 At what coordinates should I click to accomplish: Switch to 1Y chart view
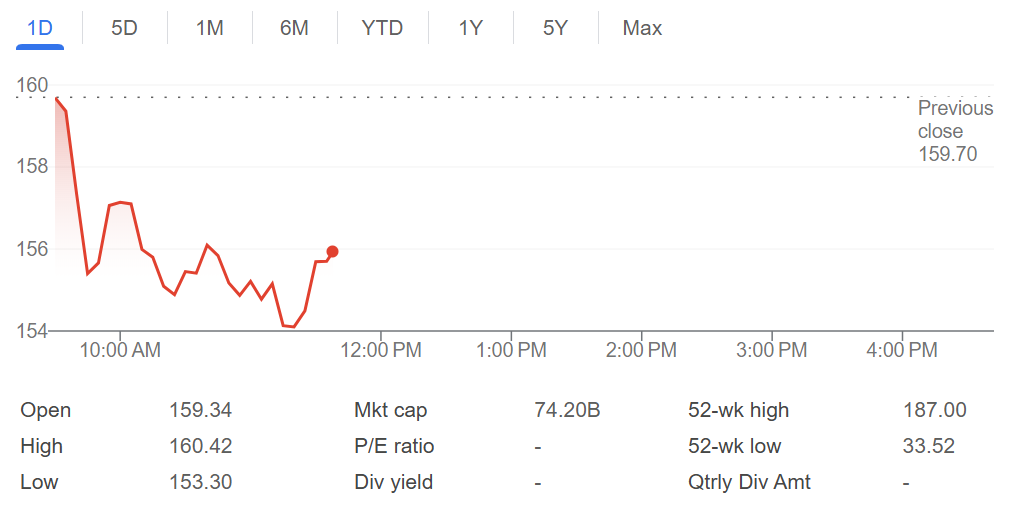coord(470,28)
